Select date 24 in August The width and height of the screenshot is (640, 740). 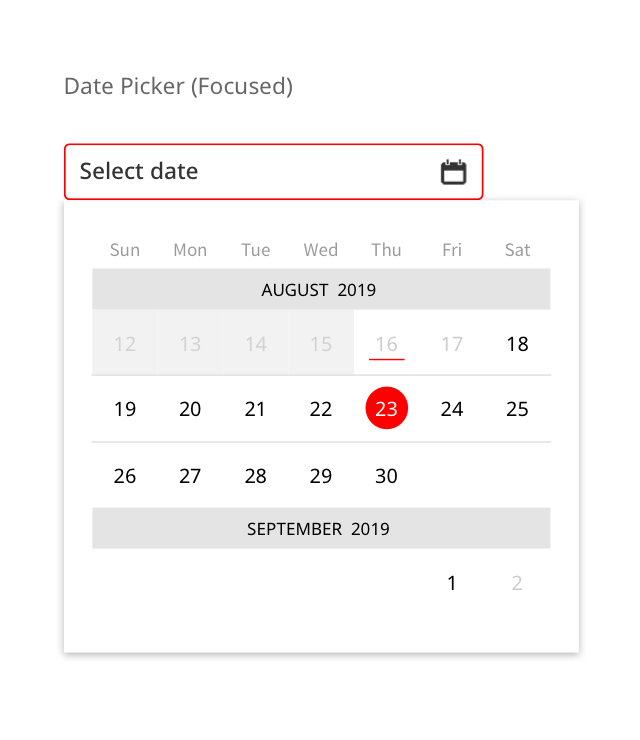tap(452, 409)
